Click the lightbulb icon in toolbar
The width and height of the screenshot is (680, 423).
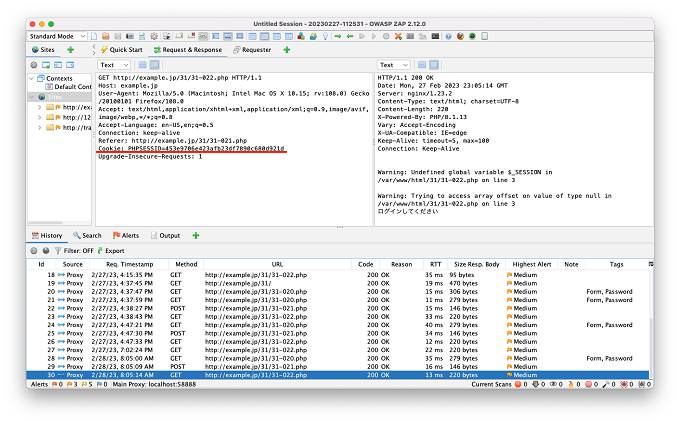point(325,36)
